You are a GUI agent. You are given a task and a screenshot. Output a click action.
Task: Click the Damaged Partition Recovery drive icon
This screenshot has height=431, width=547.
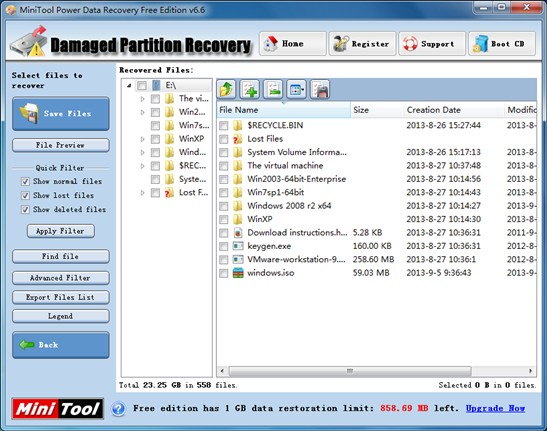(29, 42)
